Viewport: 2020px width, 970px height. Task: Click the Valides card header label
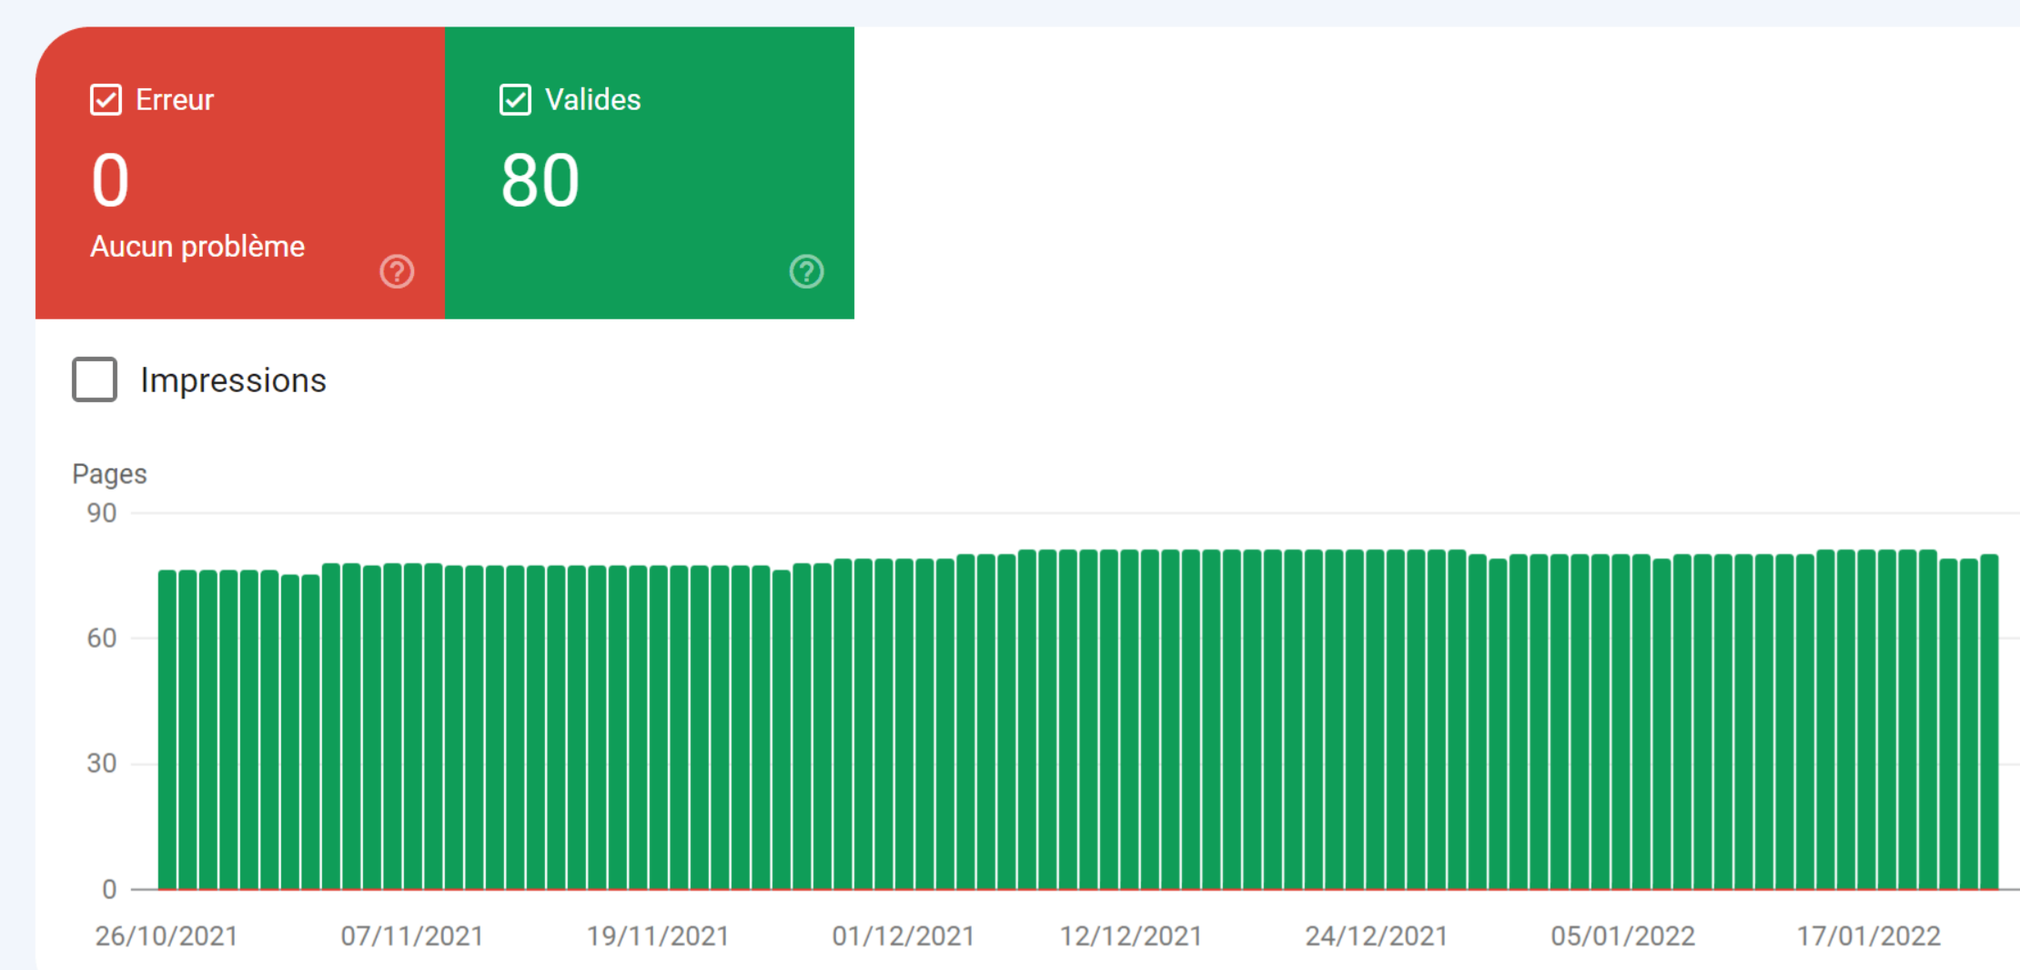[592, 99]
